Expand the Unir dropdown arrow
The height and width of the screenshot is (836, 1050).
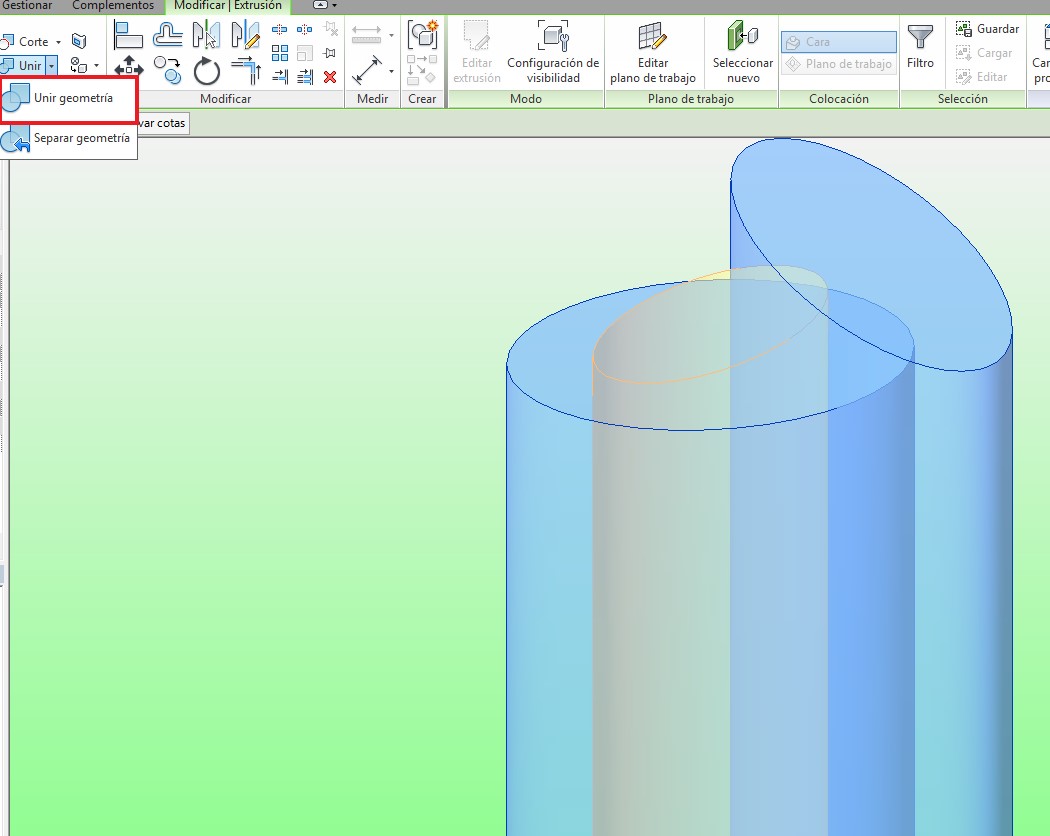51,65
